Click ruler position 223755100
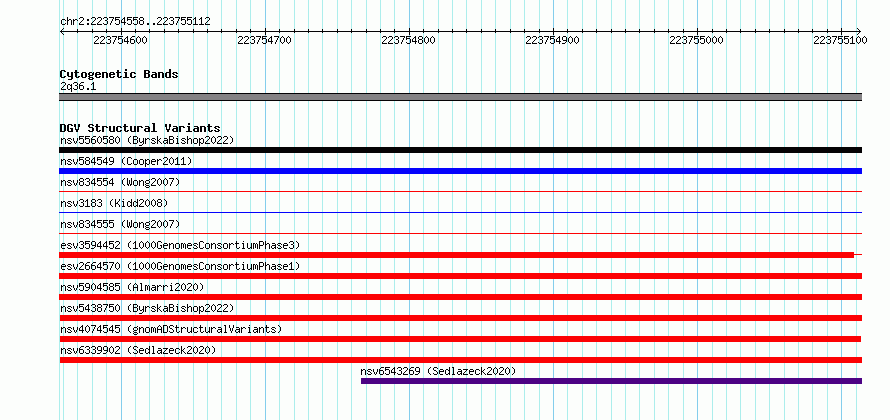Image resolution: width=890 pixels, height=420 pixels. [x=841, y=40]
